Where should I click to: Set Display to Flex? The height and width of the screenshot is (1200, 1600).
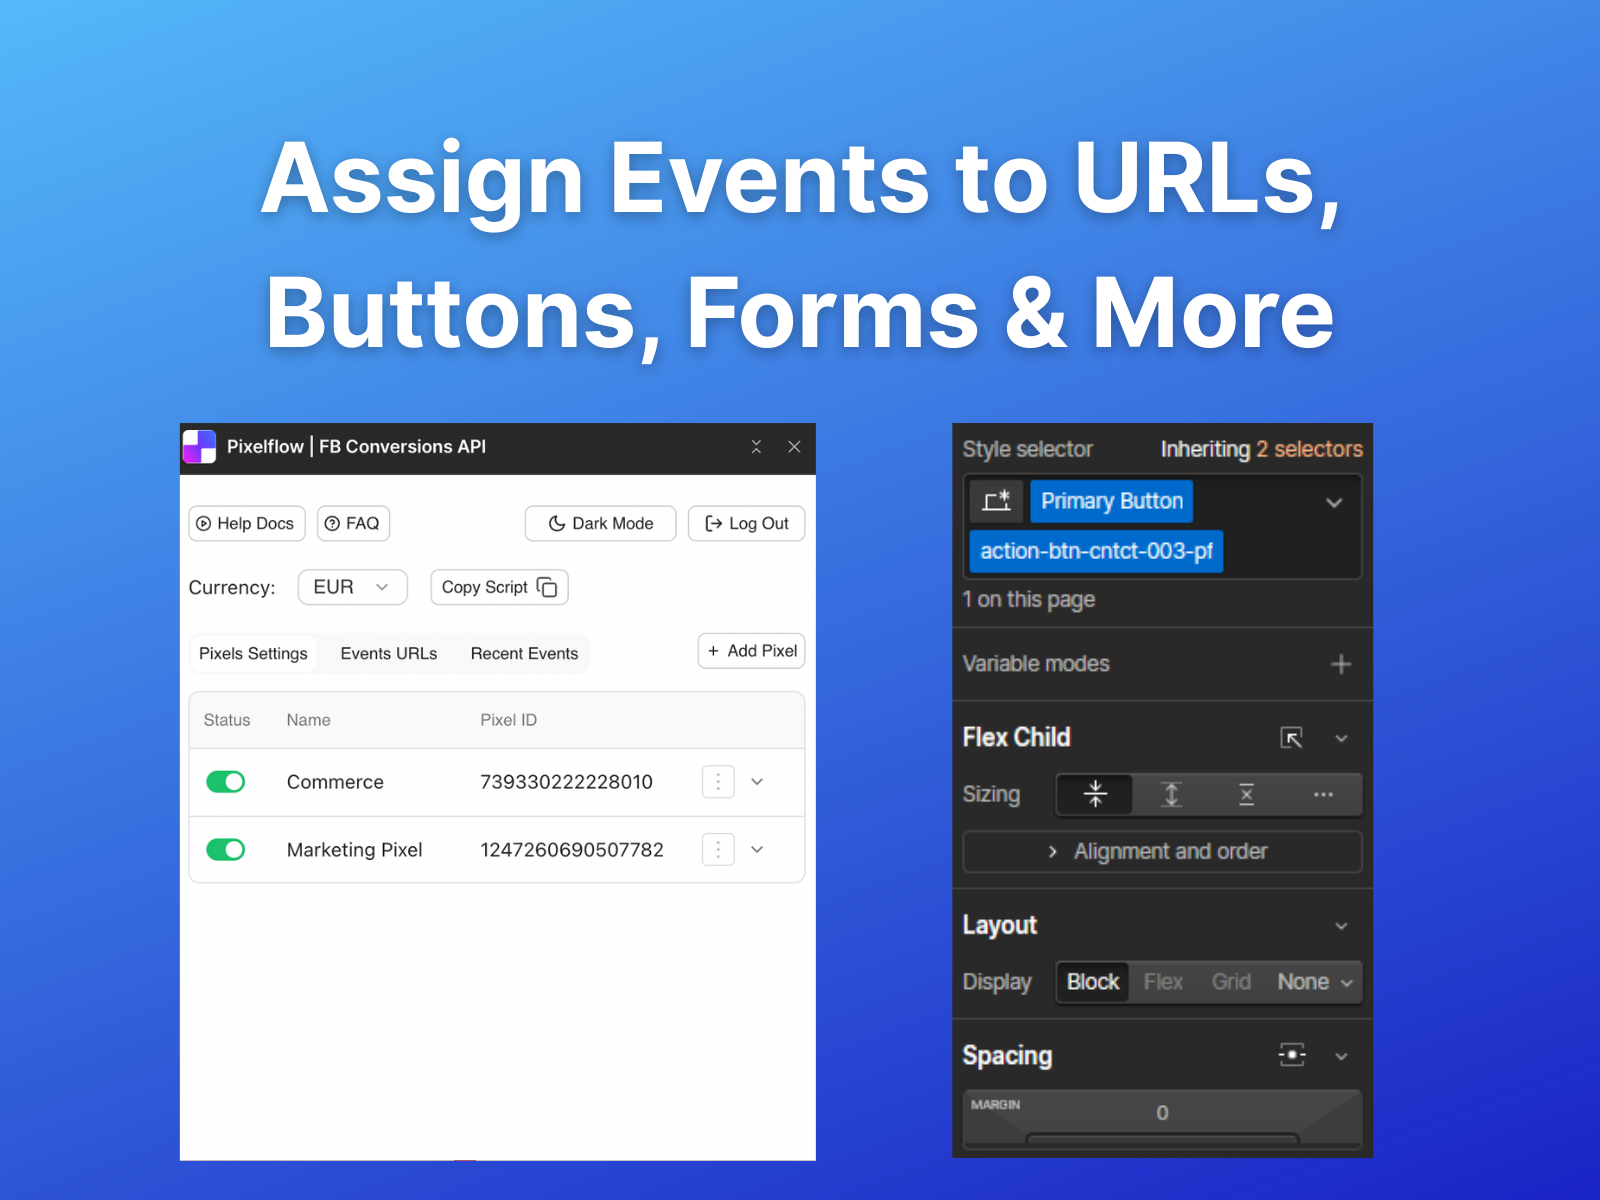click(x=1163, y=982)
